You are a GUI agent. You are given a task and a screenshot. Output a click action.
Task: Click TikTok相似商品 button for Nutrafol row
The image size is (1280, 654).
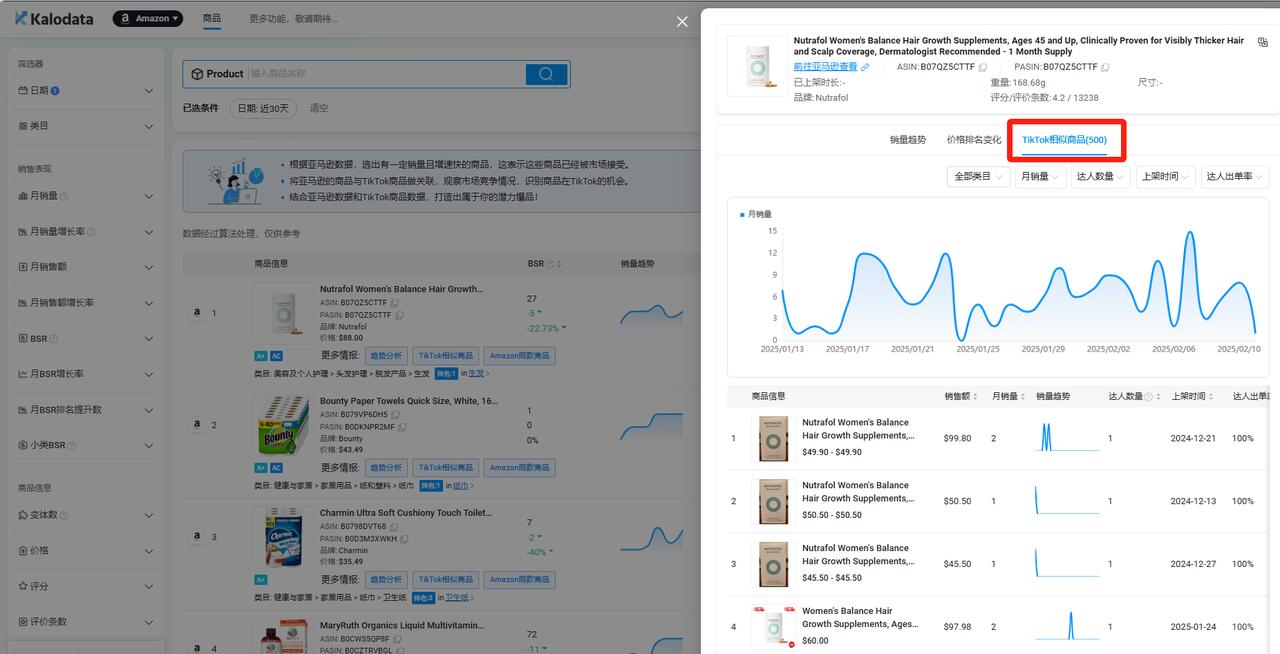[x=445, y=355]
